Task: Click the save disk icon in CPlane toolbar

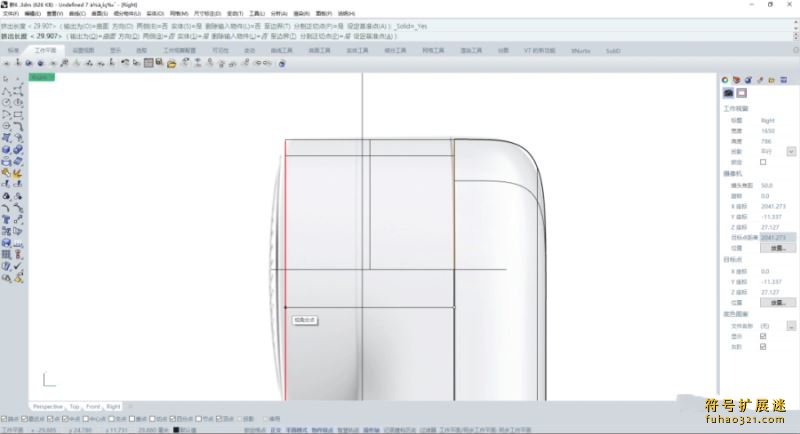Action: pyautogui.click(x=159, y=63)
